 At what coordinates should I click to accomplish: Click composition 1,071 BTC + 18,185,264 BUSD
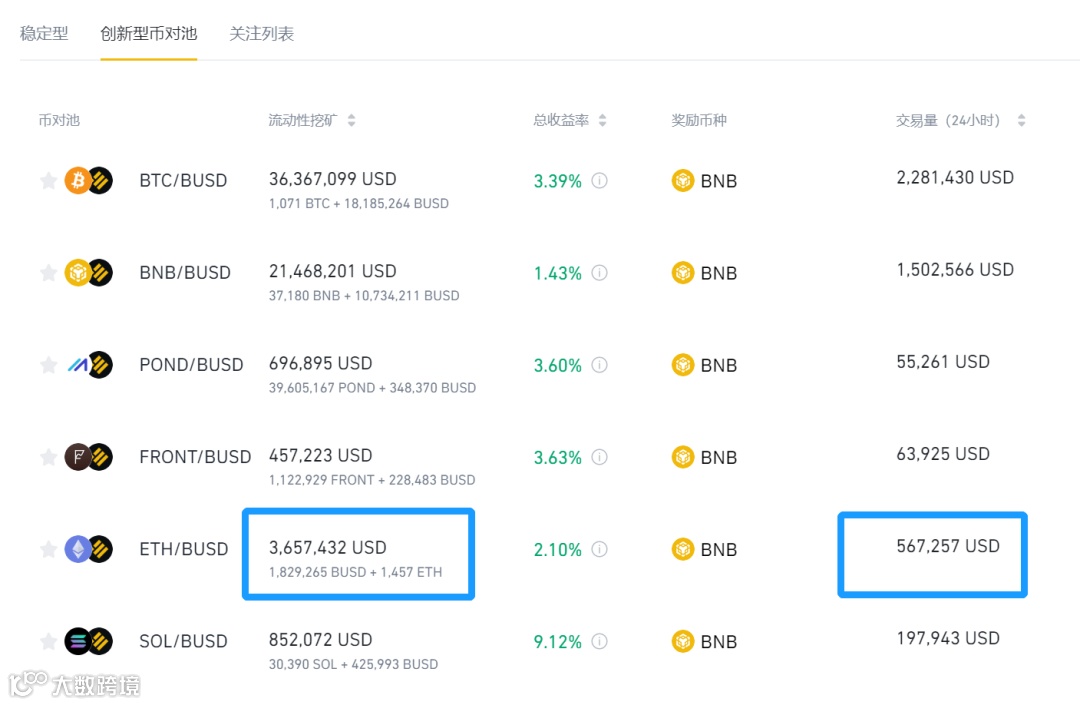[359, 204]
